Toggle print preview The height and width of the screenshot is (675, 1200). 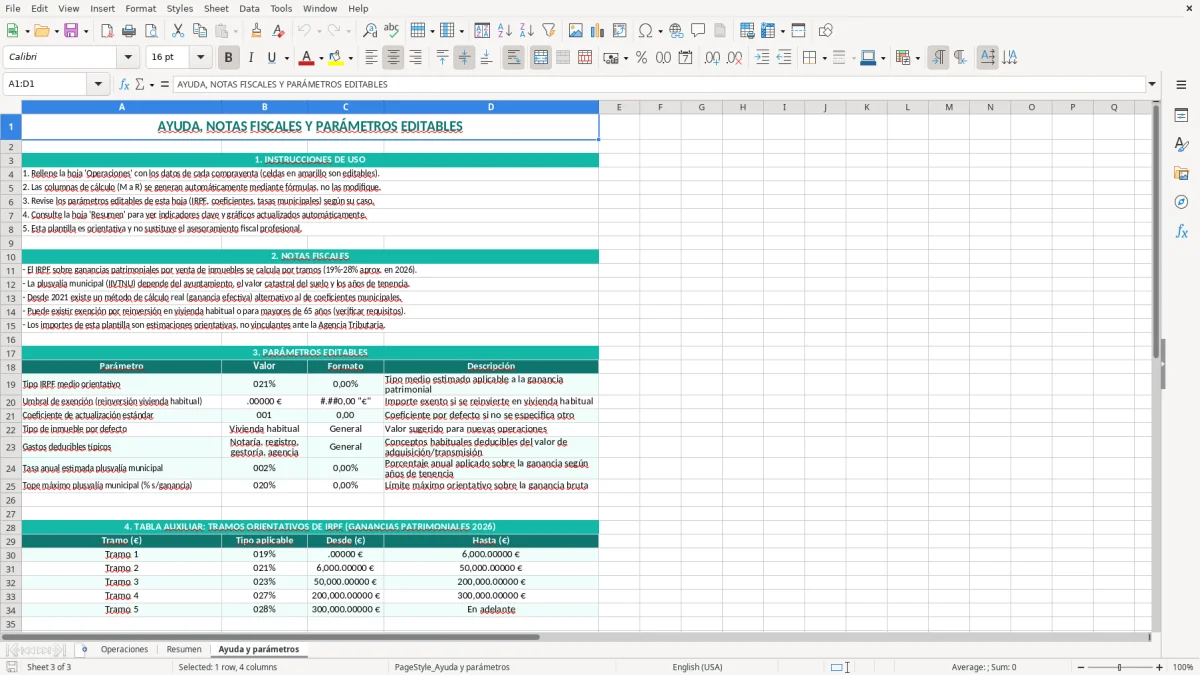click(x=150, y=31)
